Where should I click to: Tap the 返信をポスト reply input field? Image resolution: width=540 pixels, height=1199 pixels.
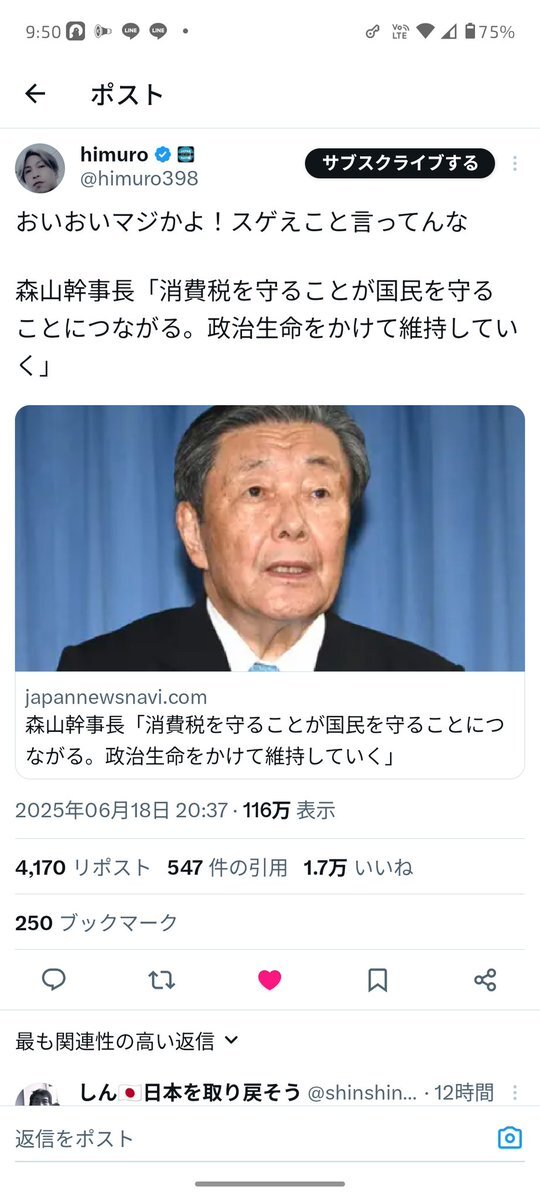[252, 1138]
